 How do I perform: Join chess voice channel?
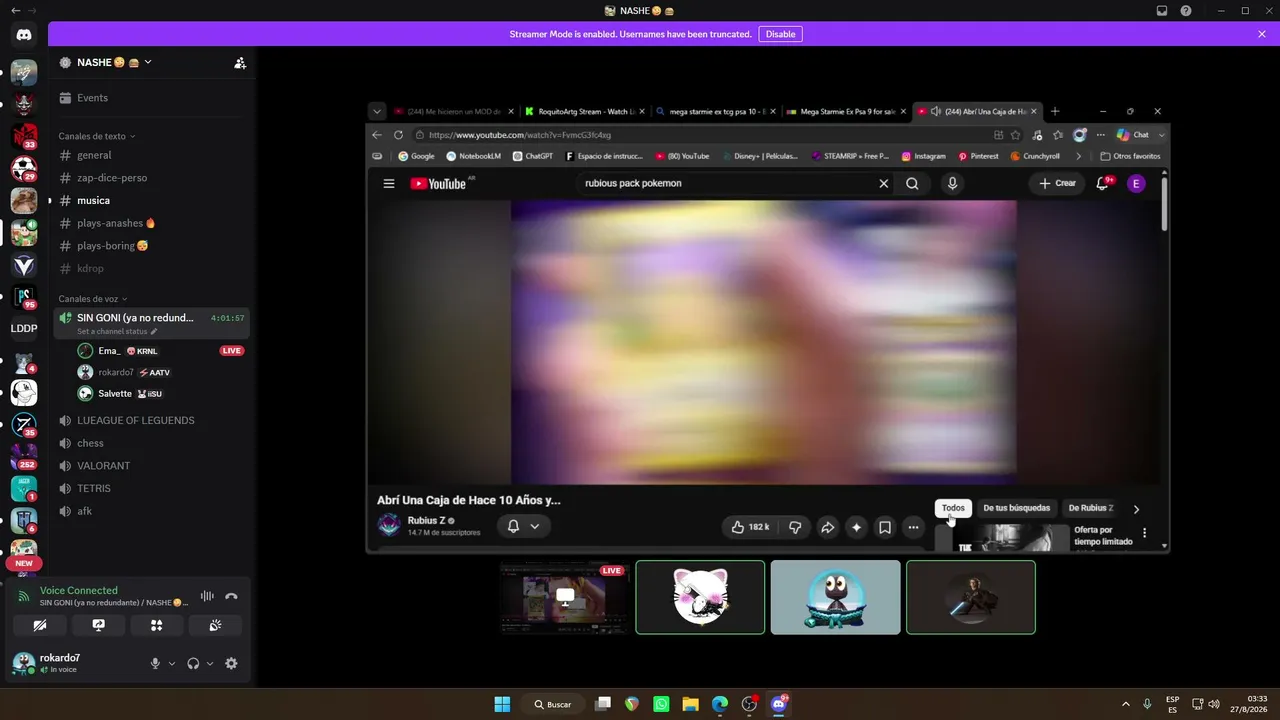[152, 443]
